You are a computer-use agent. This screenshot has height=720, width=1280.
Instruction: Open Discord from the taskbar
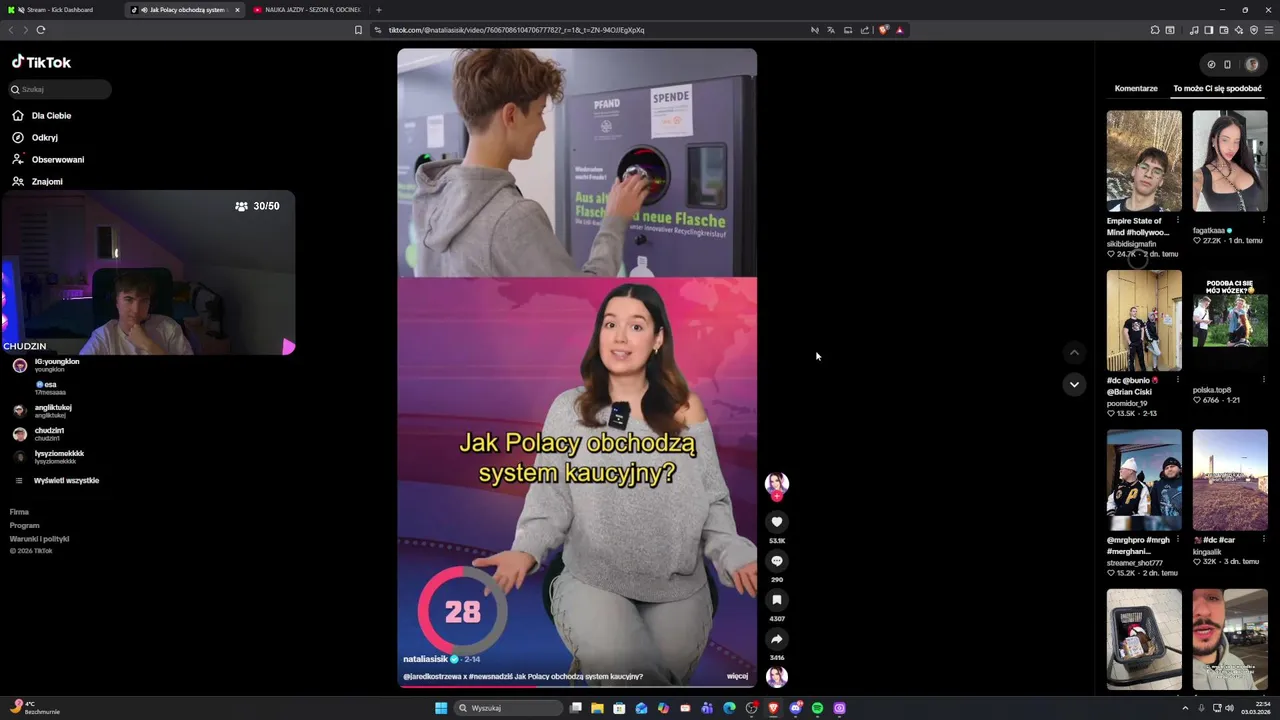point(795,708)
